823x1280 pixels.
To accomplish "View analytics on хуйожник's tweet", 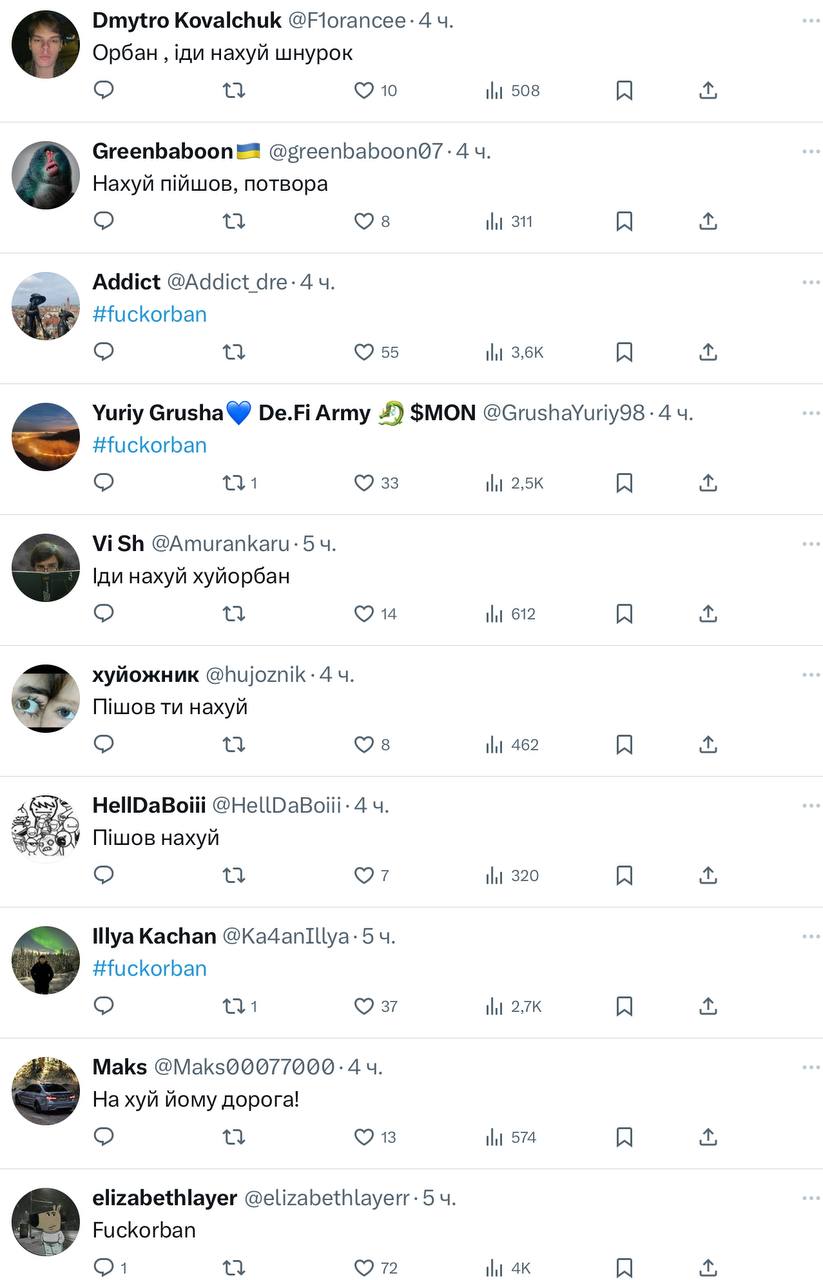I will point(511,745).
